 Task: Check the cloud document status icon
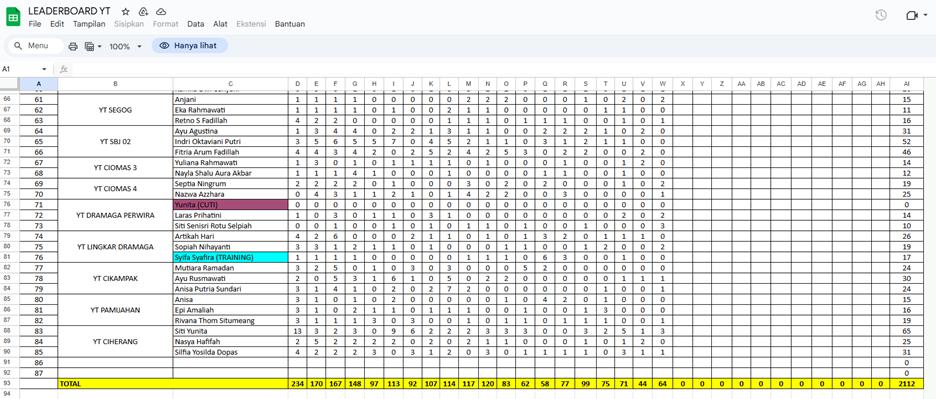click(x=161, y=12)
